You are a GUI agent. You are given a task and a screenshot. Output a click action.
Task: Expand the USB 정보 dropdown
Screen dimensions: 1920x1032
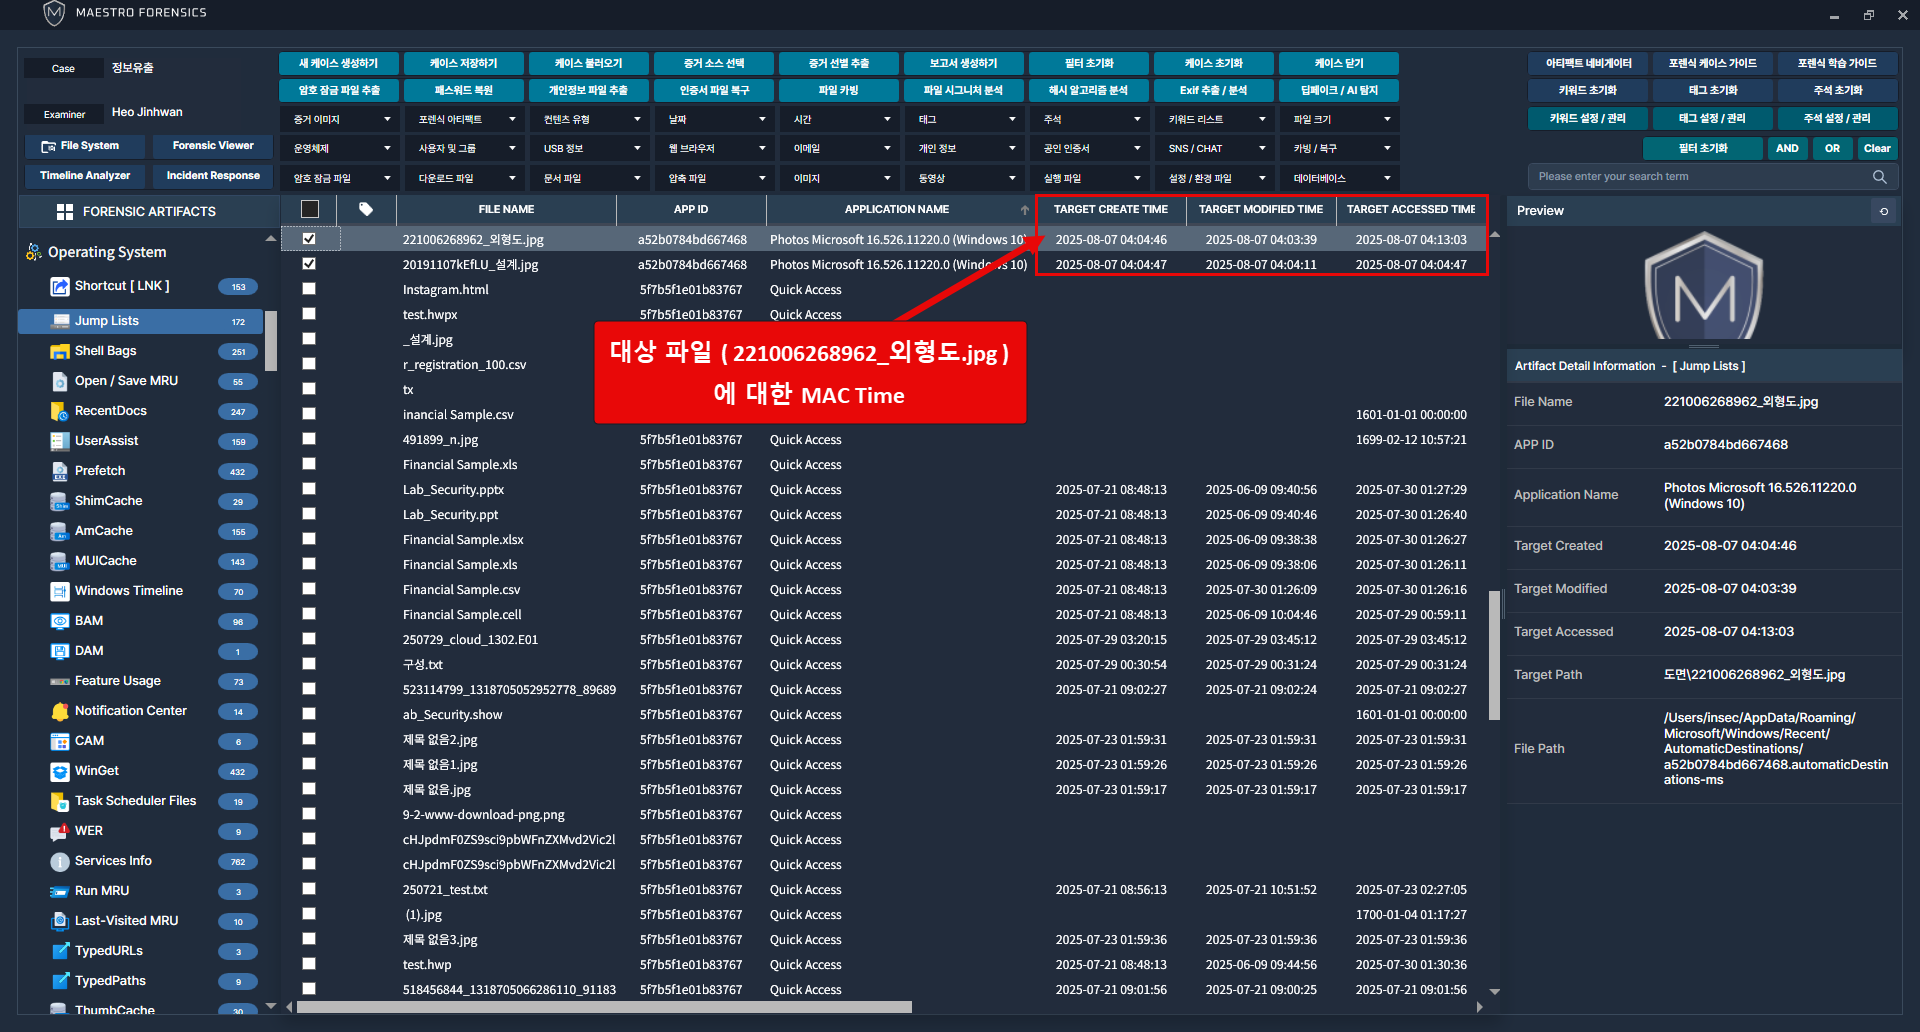[x=590, y=149]
